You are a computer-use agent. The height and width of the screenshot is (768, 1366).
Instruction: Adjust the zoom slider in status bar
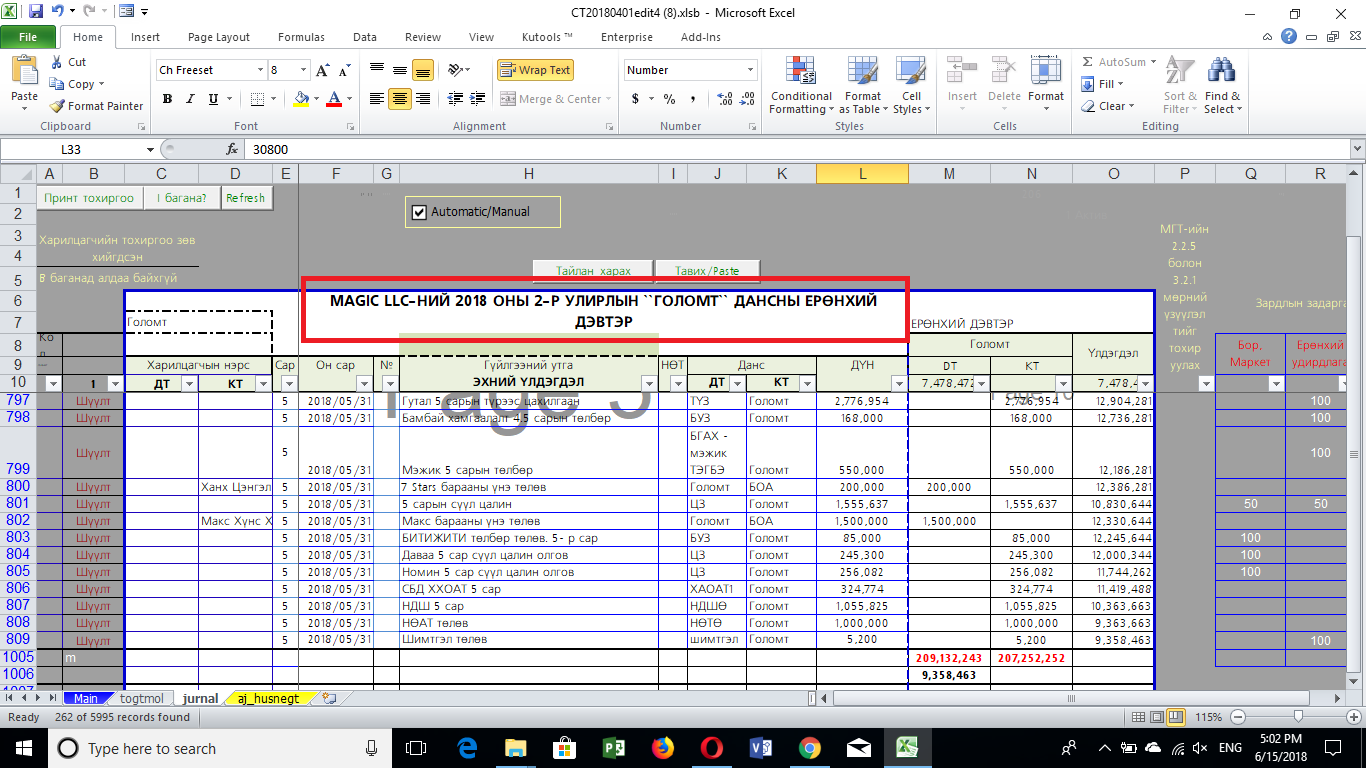click(x=1296, y=717)
